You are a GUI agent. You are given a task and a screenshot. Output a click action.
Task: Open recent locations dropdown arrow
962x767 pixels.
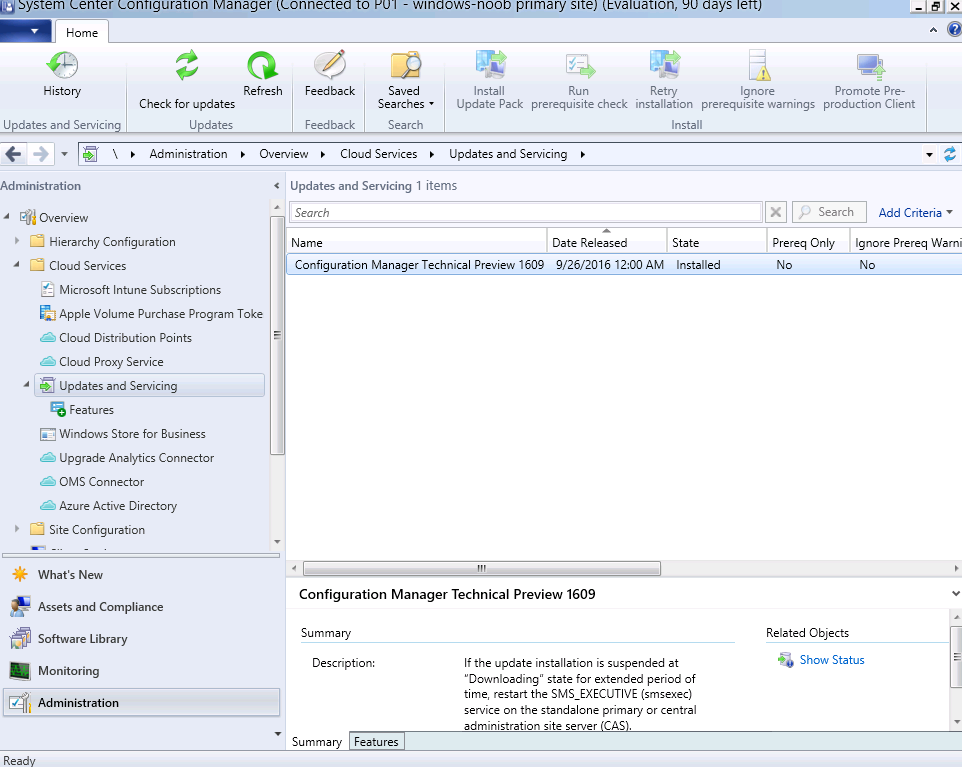(64, 154)
